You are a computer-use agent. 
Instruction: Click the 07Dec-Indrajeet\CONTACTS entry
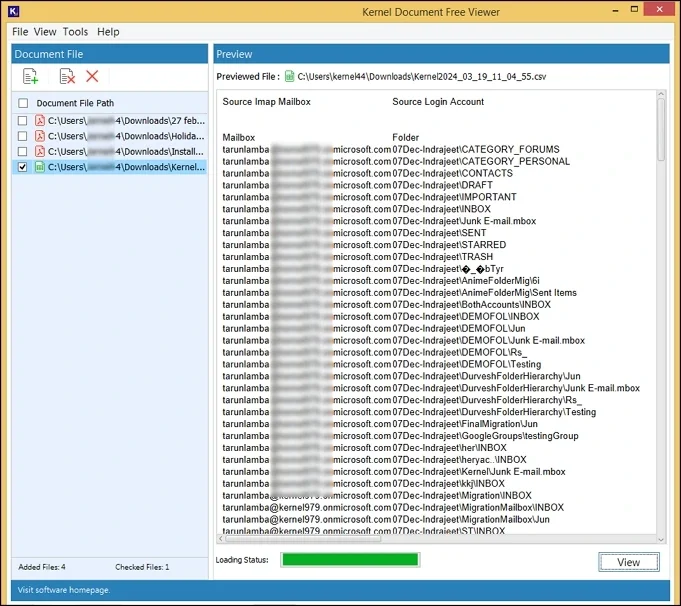click(453, 173)
